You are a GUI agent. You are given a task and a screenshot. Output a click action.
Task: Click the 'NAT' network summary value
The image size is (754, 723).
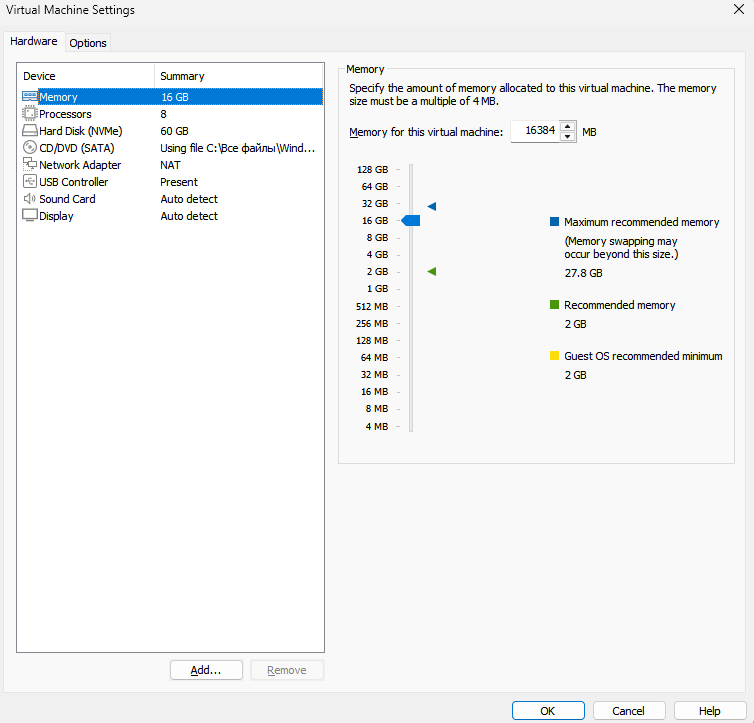(x=170, y=165)
